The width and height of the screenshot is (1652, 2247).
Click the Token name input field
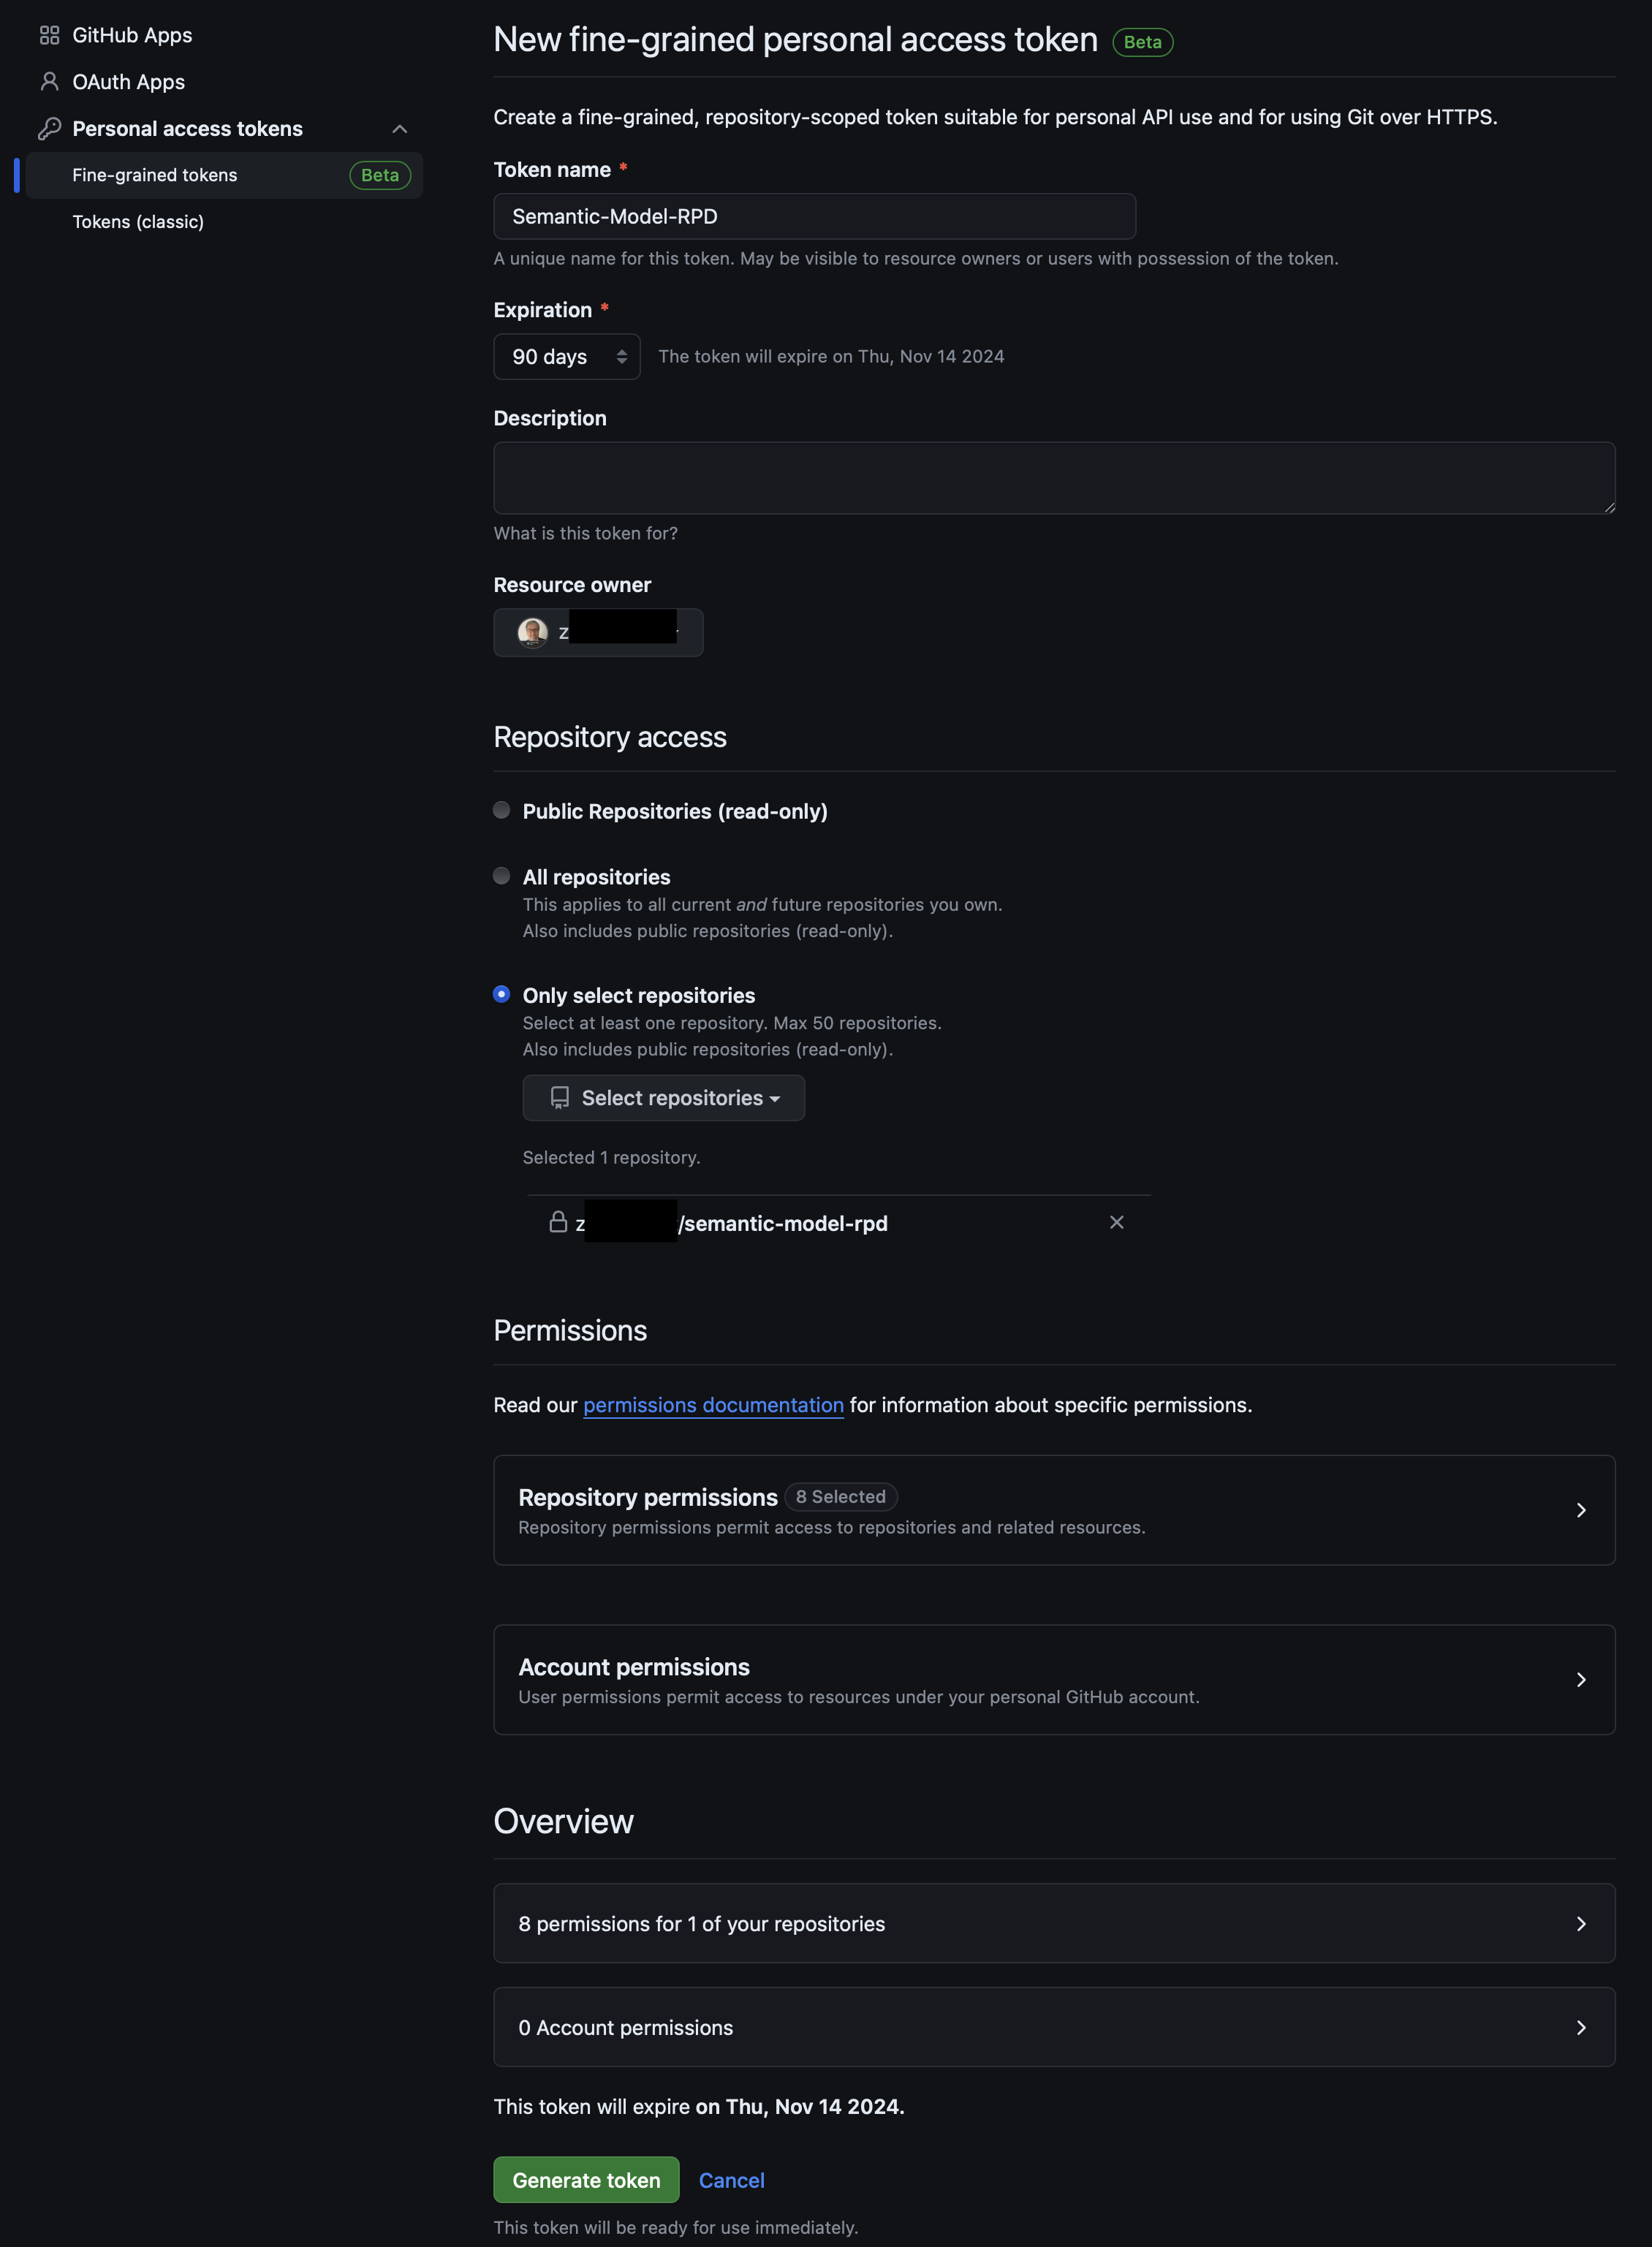(x=814, y=215)
